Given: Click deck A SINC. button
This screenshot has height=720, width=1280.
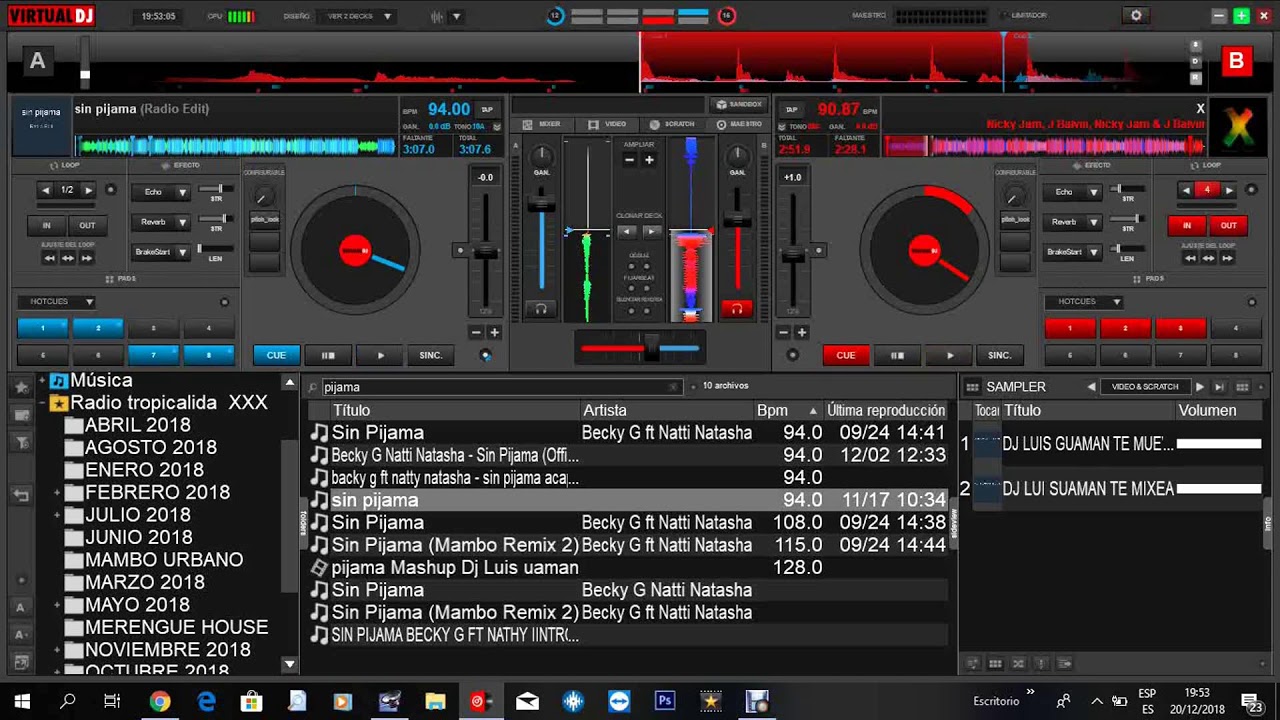Looking at the screenshot, I should [x=431, y=355].
